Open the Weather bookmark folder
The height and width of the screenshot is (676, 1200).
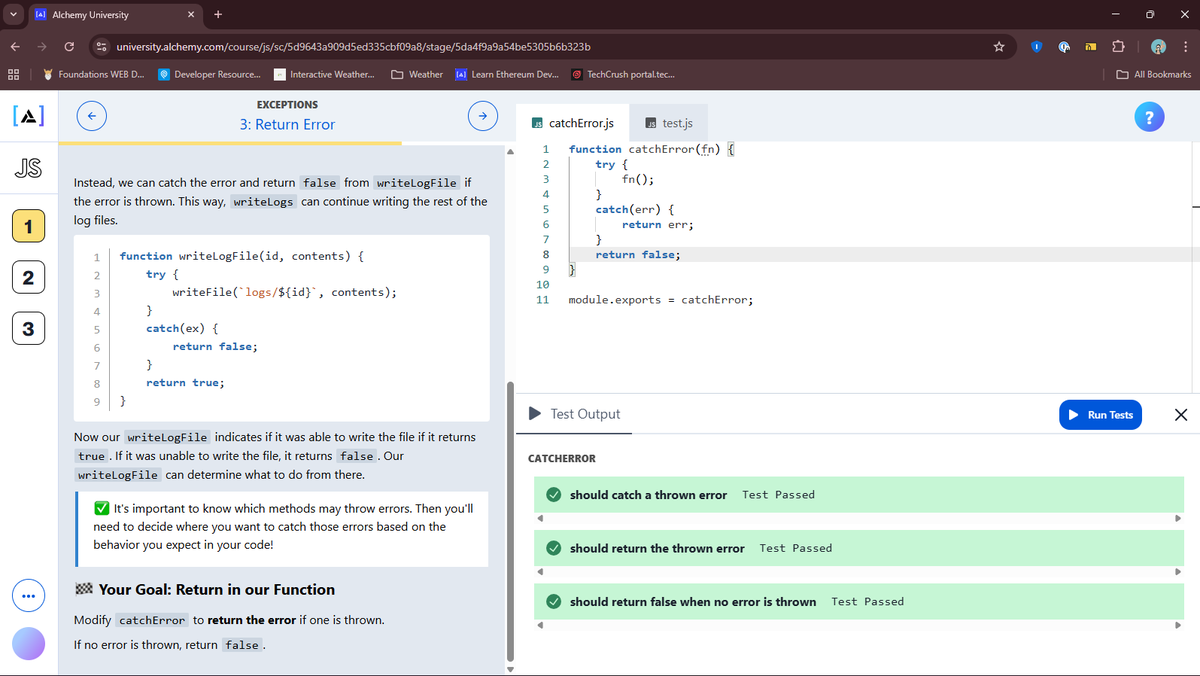(x=418, y=74)
